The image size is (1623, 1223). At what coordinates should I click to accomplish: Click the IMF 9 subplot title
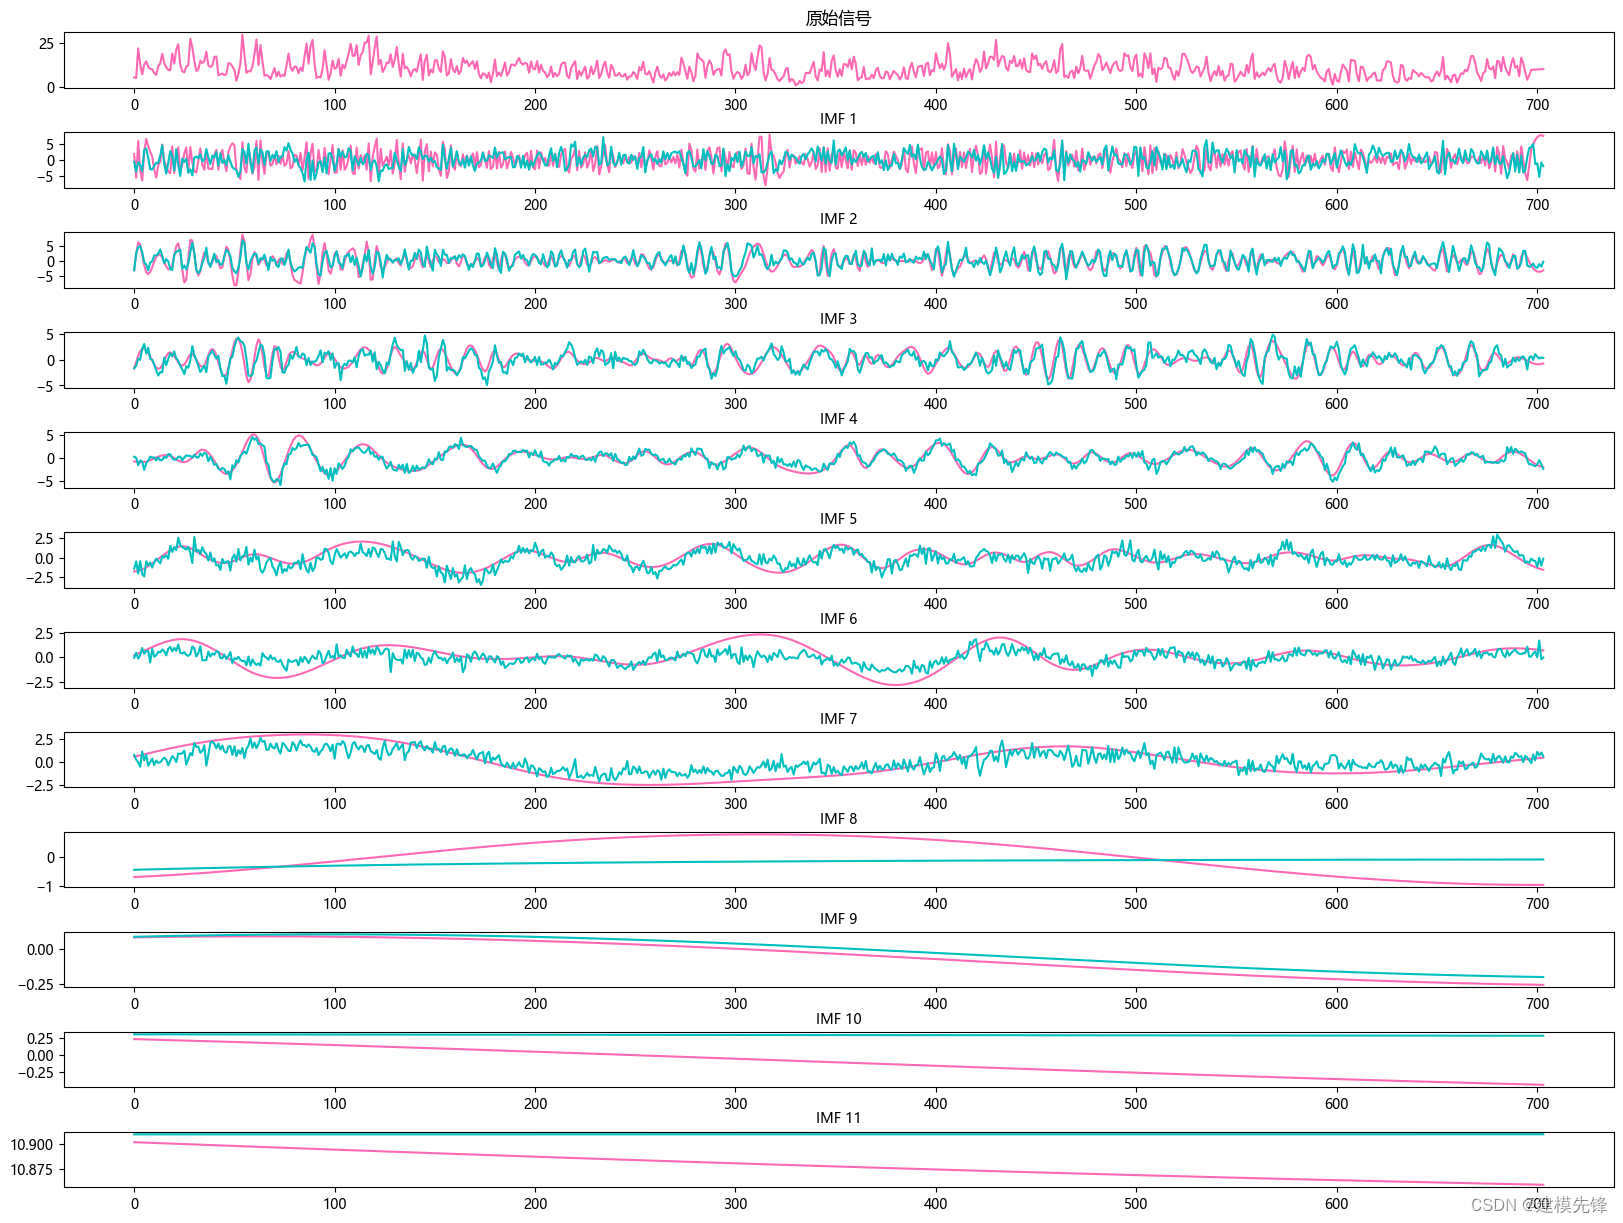tap(838, 919)
